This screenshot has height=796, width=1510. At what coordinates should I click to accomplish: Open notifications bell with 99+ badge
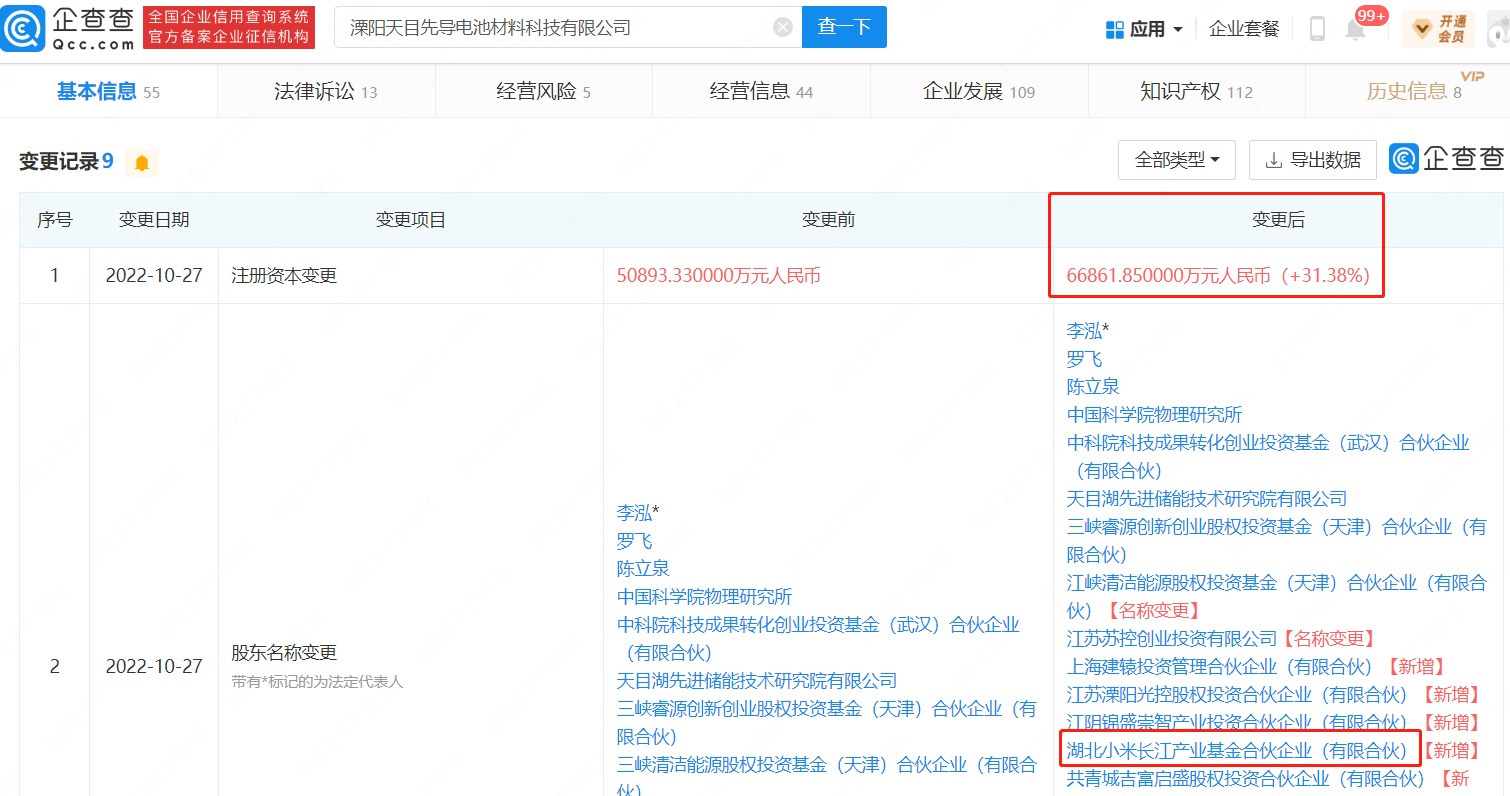point(1356,29)
